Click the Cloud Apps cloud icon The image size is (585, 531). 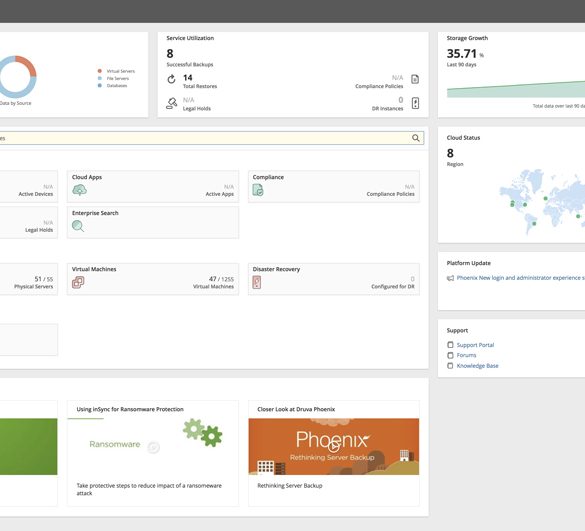pos(79,190)
